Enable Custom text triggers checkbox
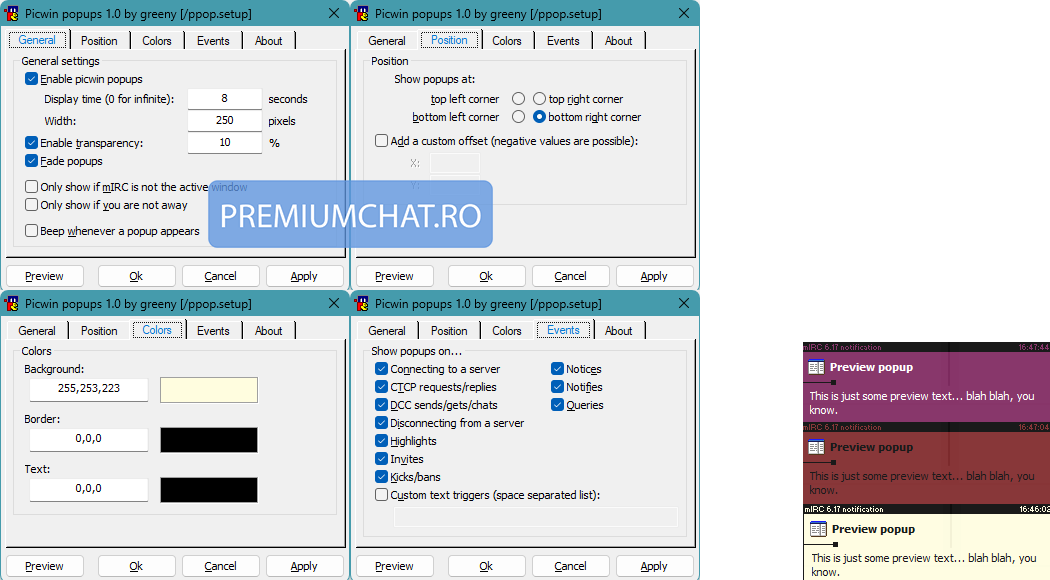Viewport: 1050px width, 580px height. click(x=382, y=496)
